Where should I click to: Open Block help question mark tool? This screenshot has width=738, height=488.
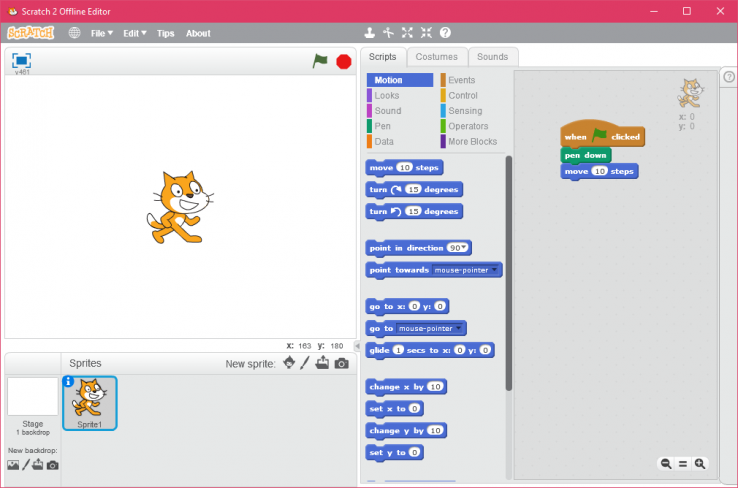(445, 33)
